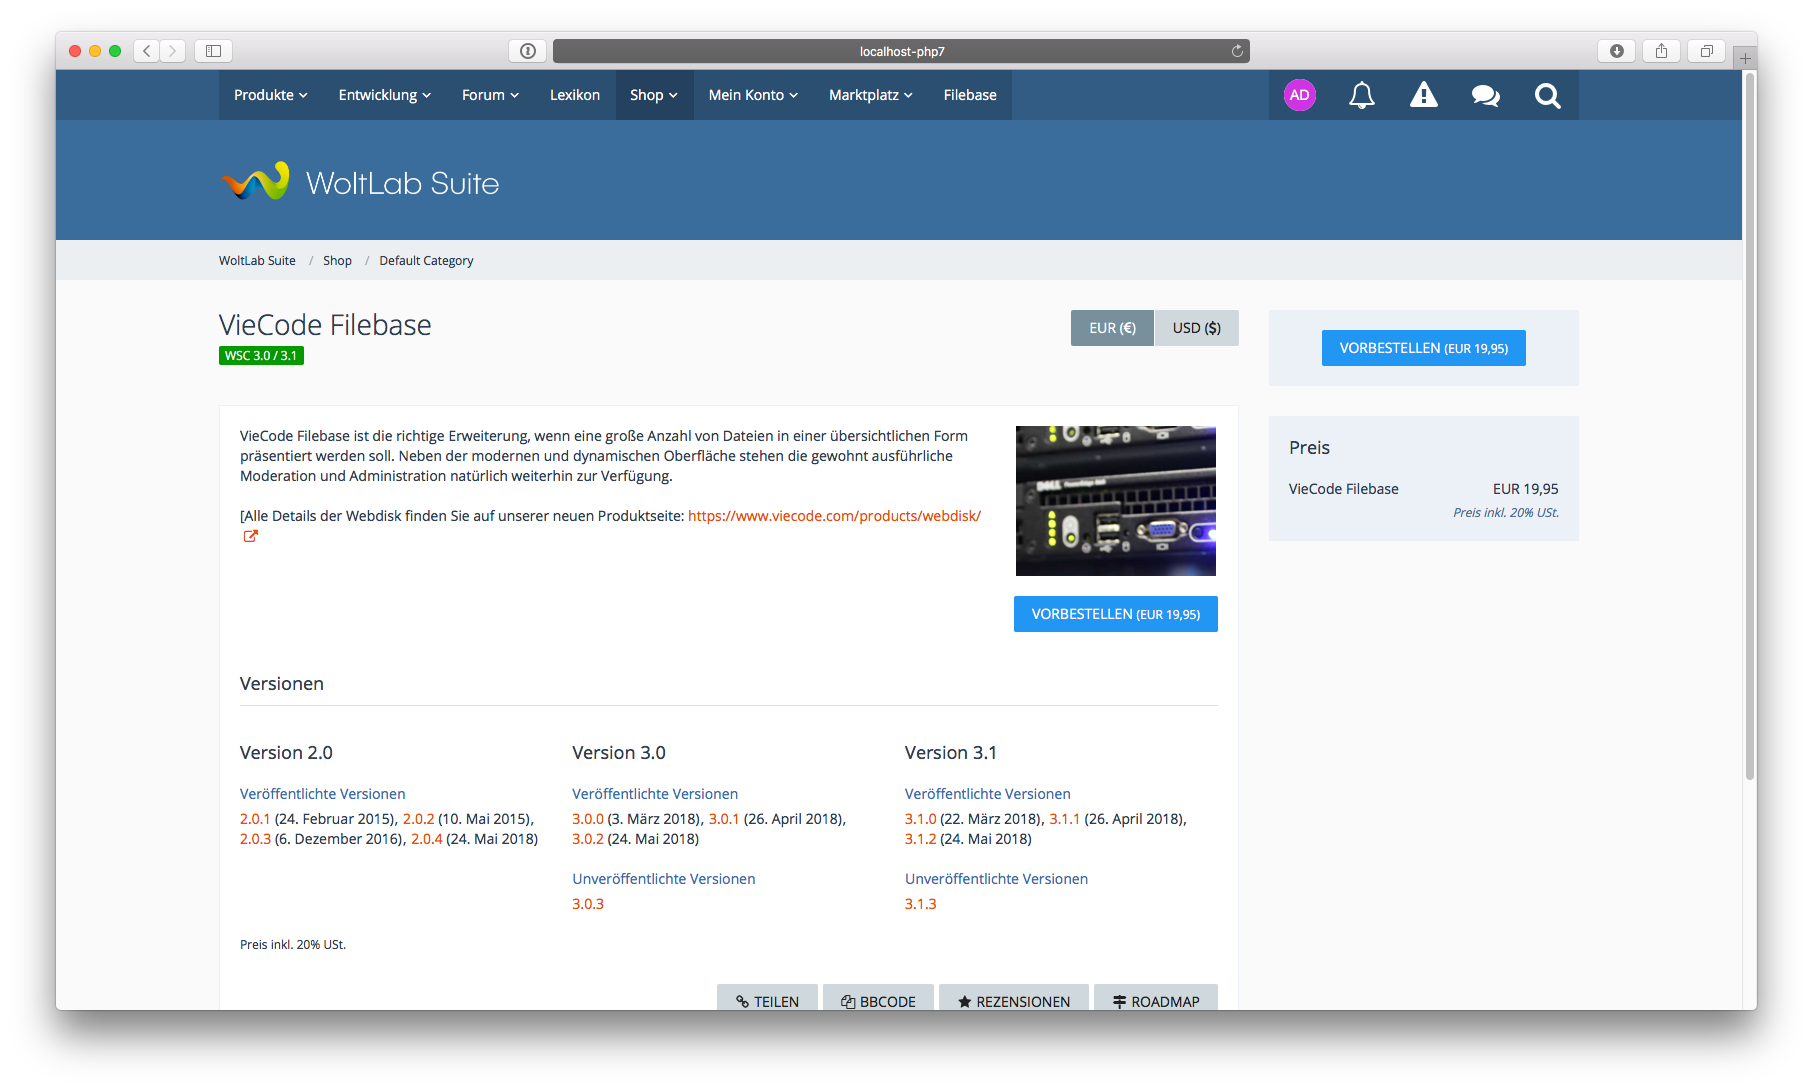The height and width of the screenshot is (1090, 1813).
Task: Click Vorbestellen button in the sidebar
Action: click(1423, 348)
